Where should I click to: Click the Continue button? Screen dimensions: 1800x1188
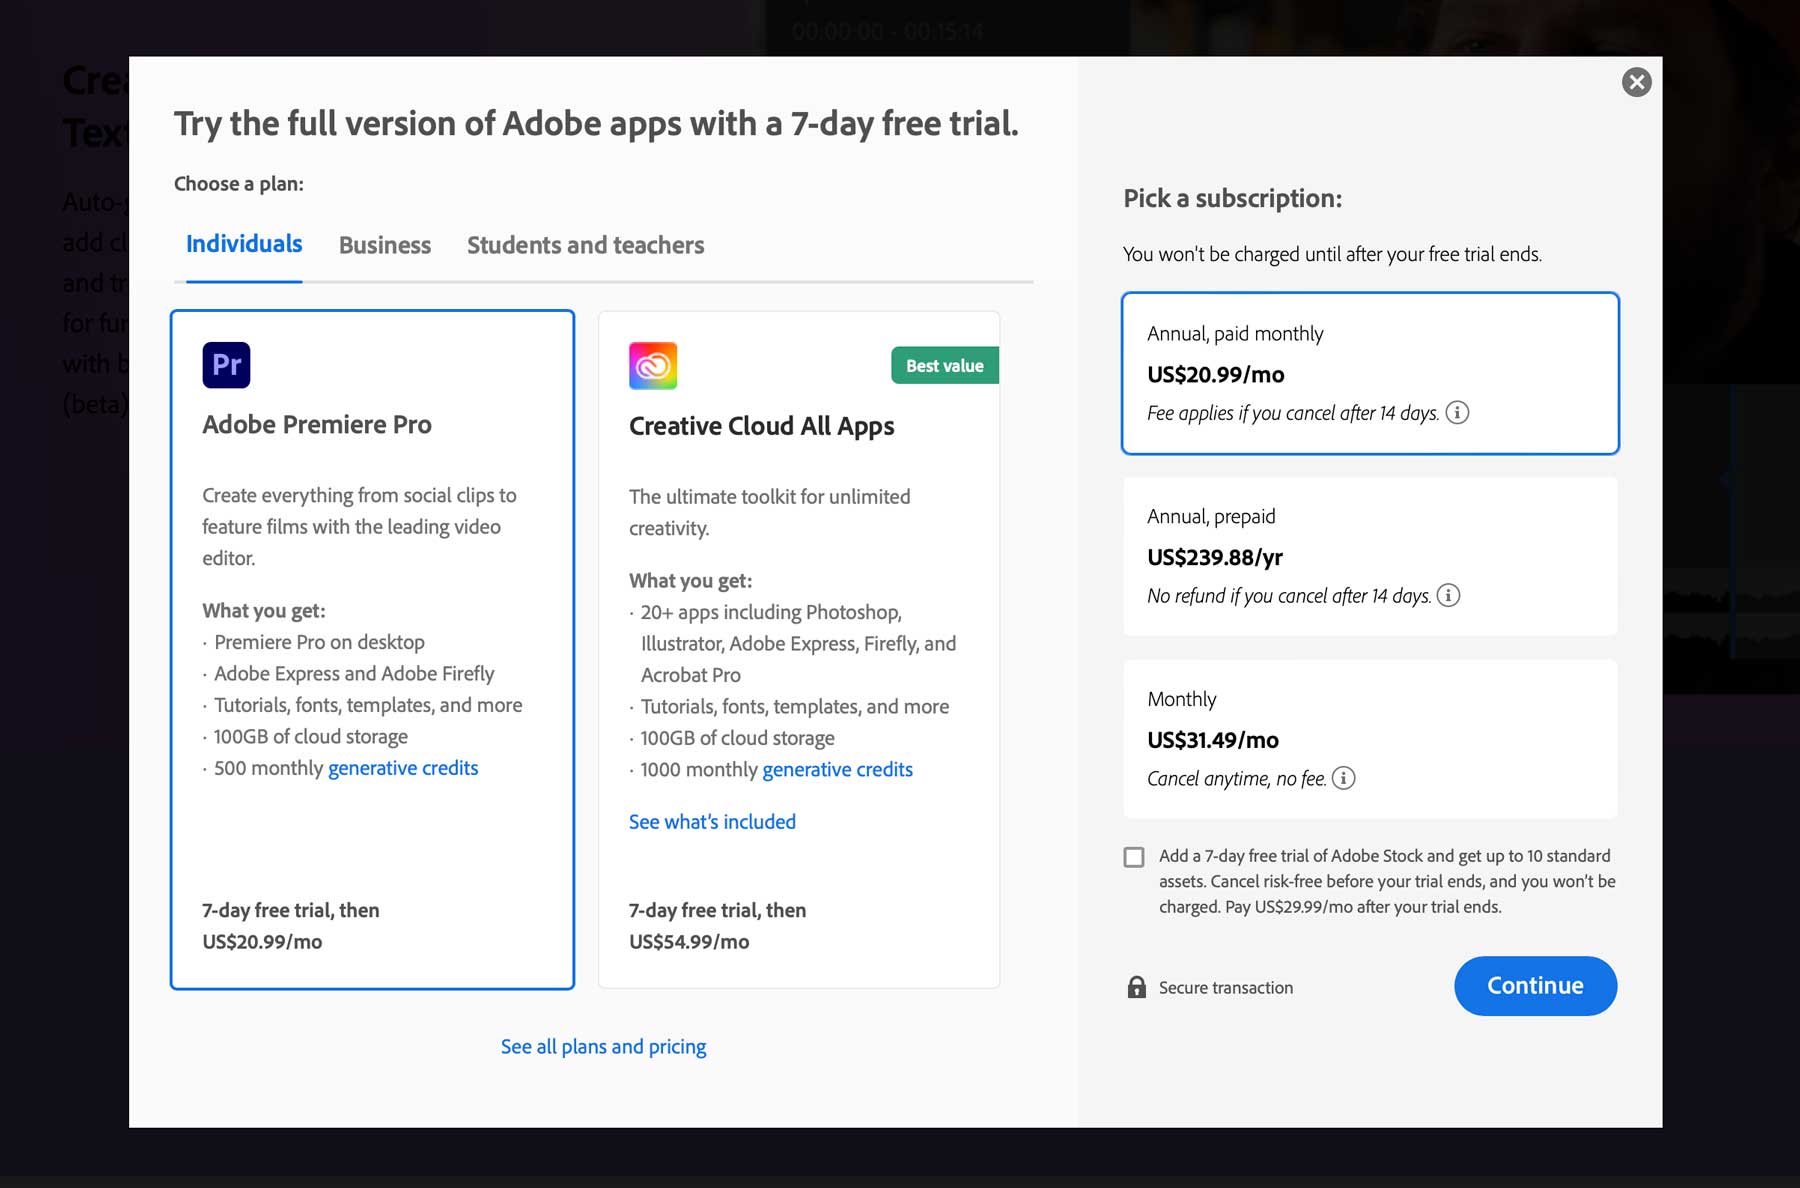coord(1535,985)
